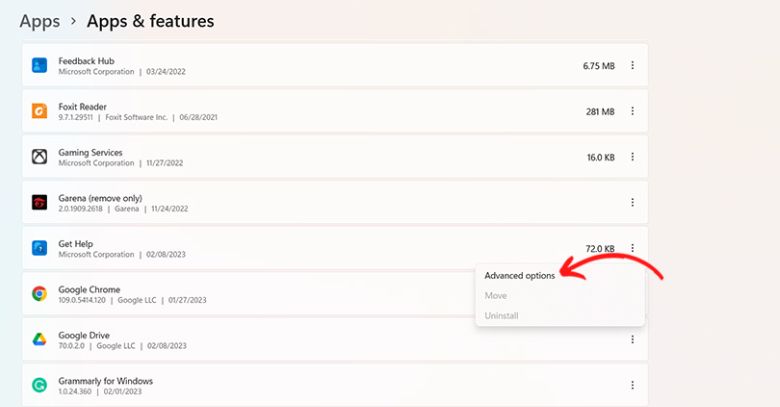Click the Foxit Reader app icon
780x407 pixels.
coord(39,111)
